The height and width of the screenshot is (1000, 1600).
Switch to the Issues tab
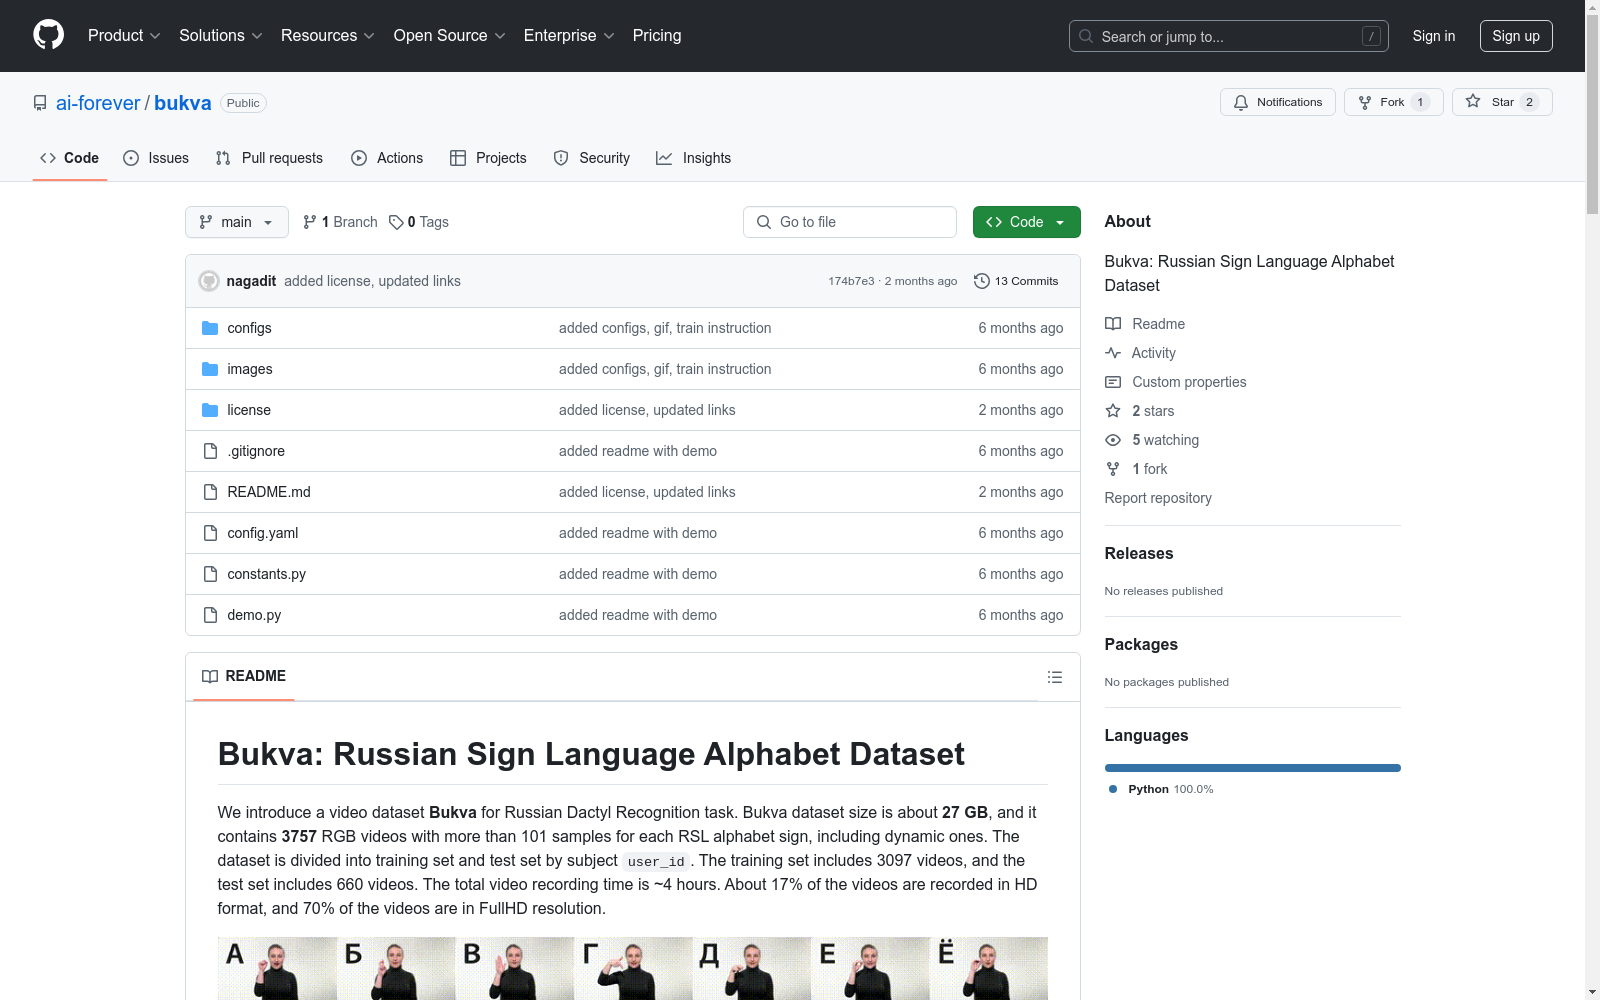(156, 158)
